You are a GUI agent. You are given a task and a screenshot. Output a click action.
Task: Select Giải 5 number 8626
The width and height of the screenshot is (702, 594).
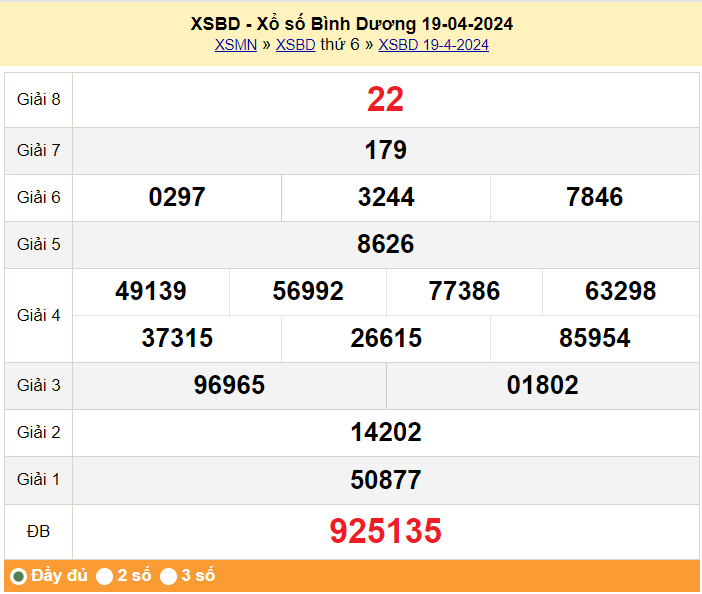385,244
